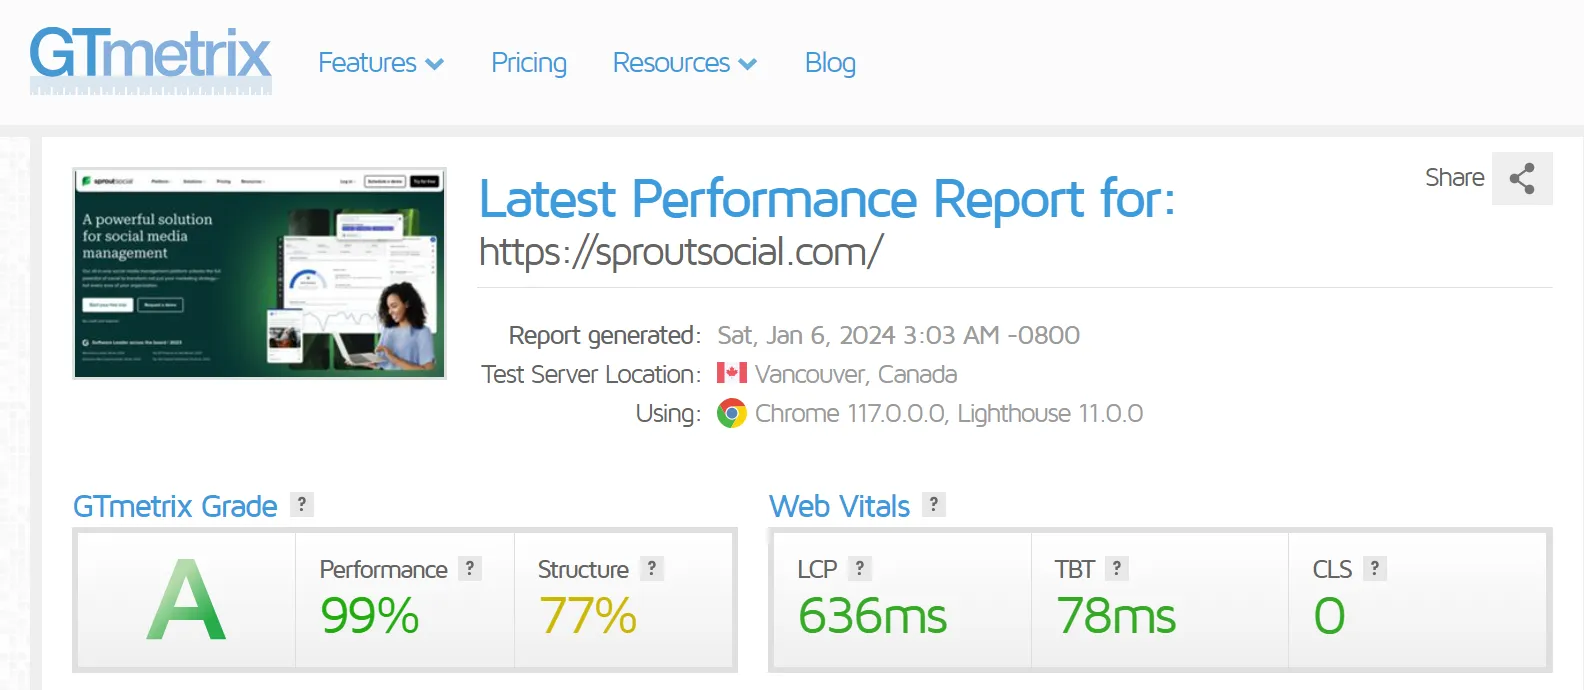Open the Sprout Social page screenshot thumbnail
This screenshot has width=1584, height=690.
click(260, 273)
